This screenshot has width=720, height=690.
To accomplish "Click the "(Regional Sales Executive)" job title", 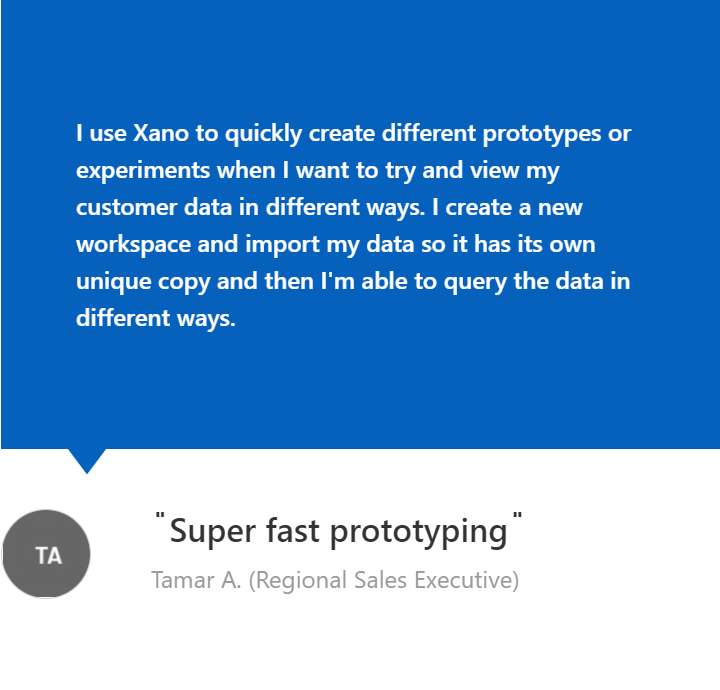I will [384, 580].
